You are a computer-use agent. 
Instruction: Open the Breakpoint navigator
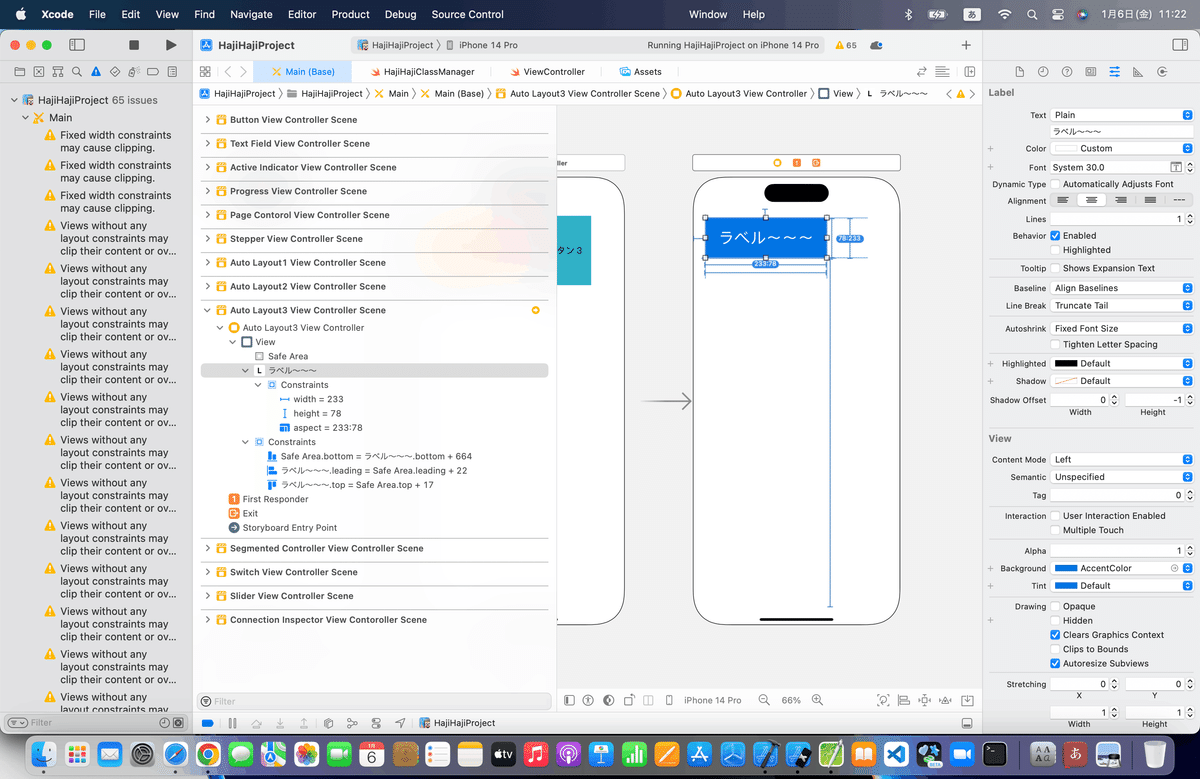click(x=153, y=72)
